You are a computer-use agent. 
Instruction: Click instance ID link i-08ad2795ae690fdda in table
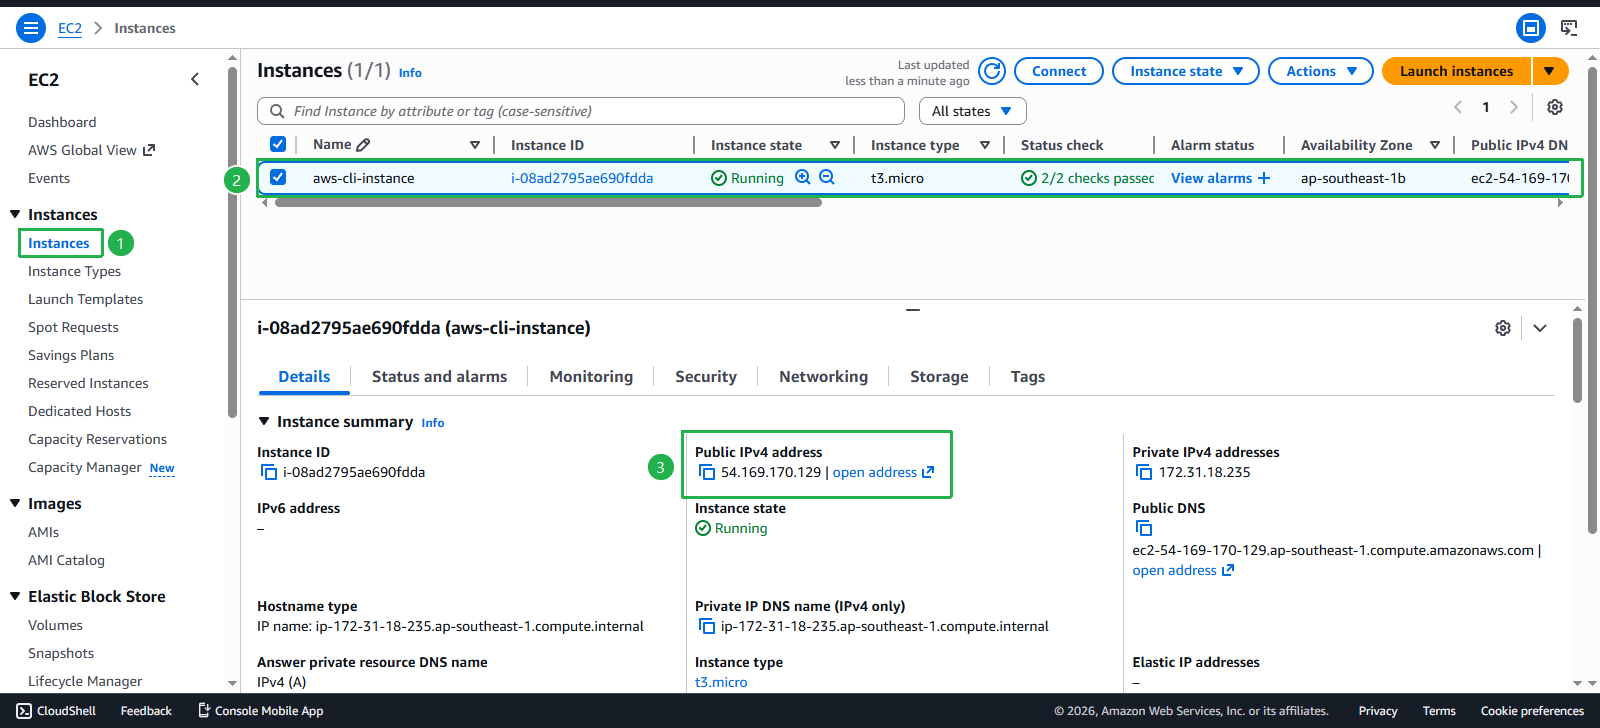pos(582,178)
